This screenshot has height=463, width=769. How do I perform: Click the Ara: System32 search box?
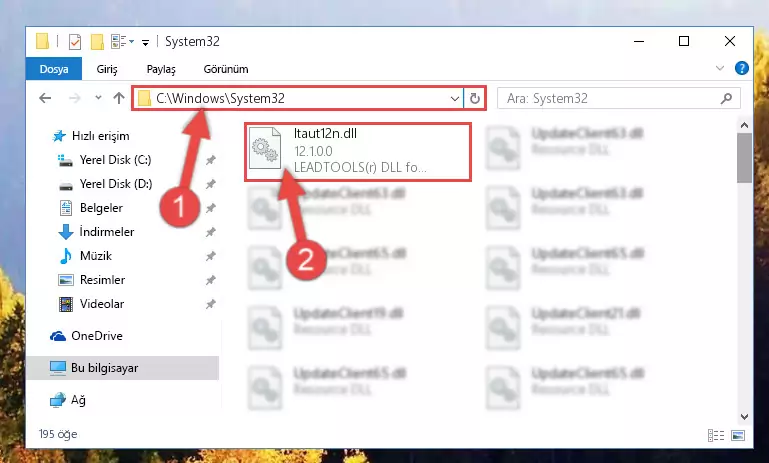click(x=618, y=99)
